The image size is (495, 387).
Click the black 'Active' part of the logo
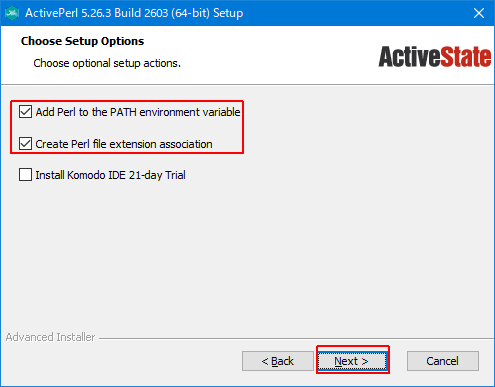coord(409,56)
